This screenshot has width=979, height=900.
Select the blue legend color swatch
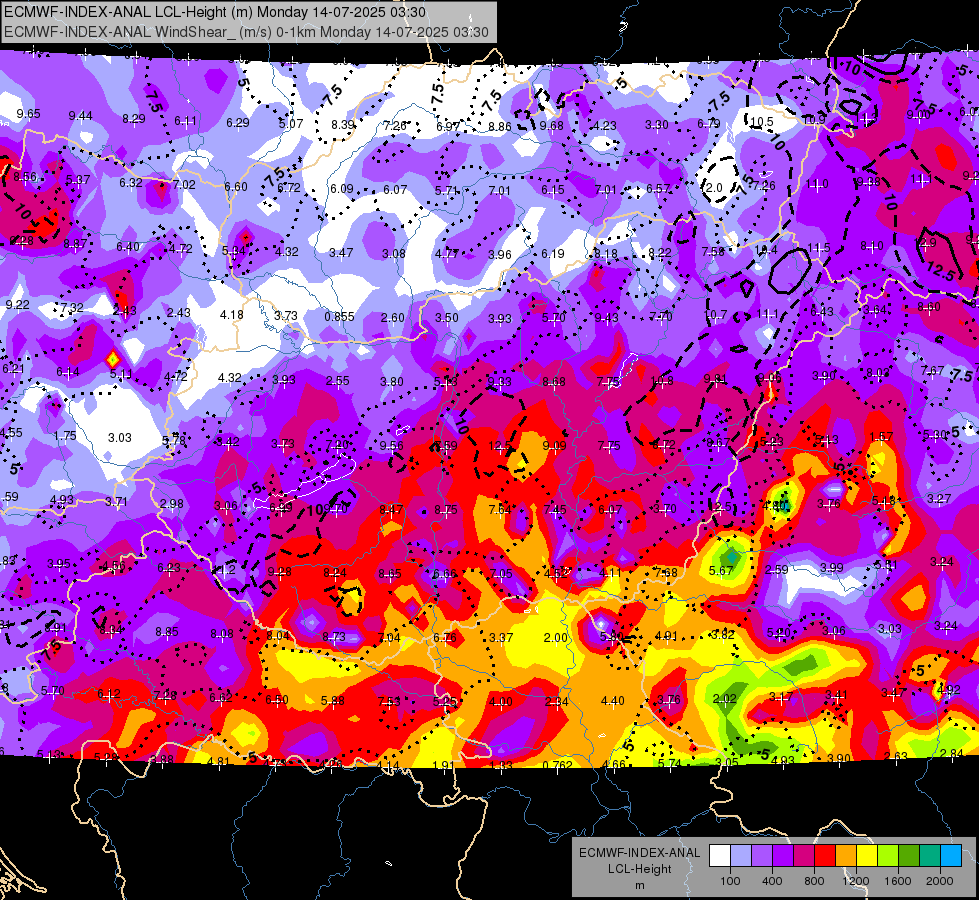952,856
